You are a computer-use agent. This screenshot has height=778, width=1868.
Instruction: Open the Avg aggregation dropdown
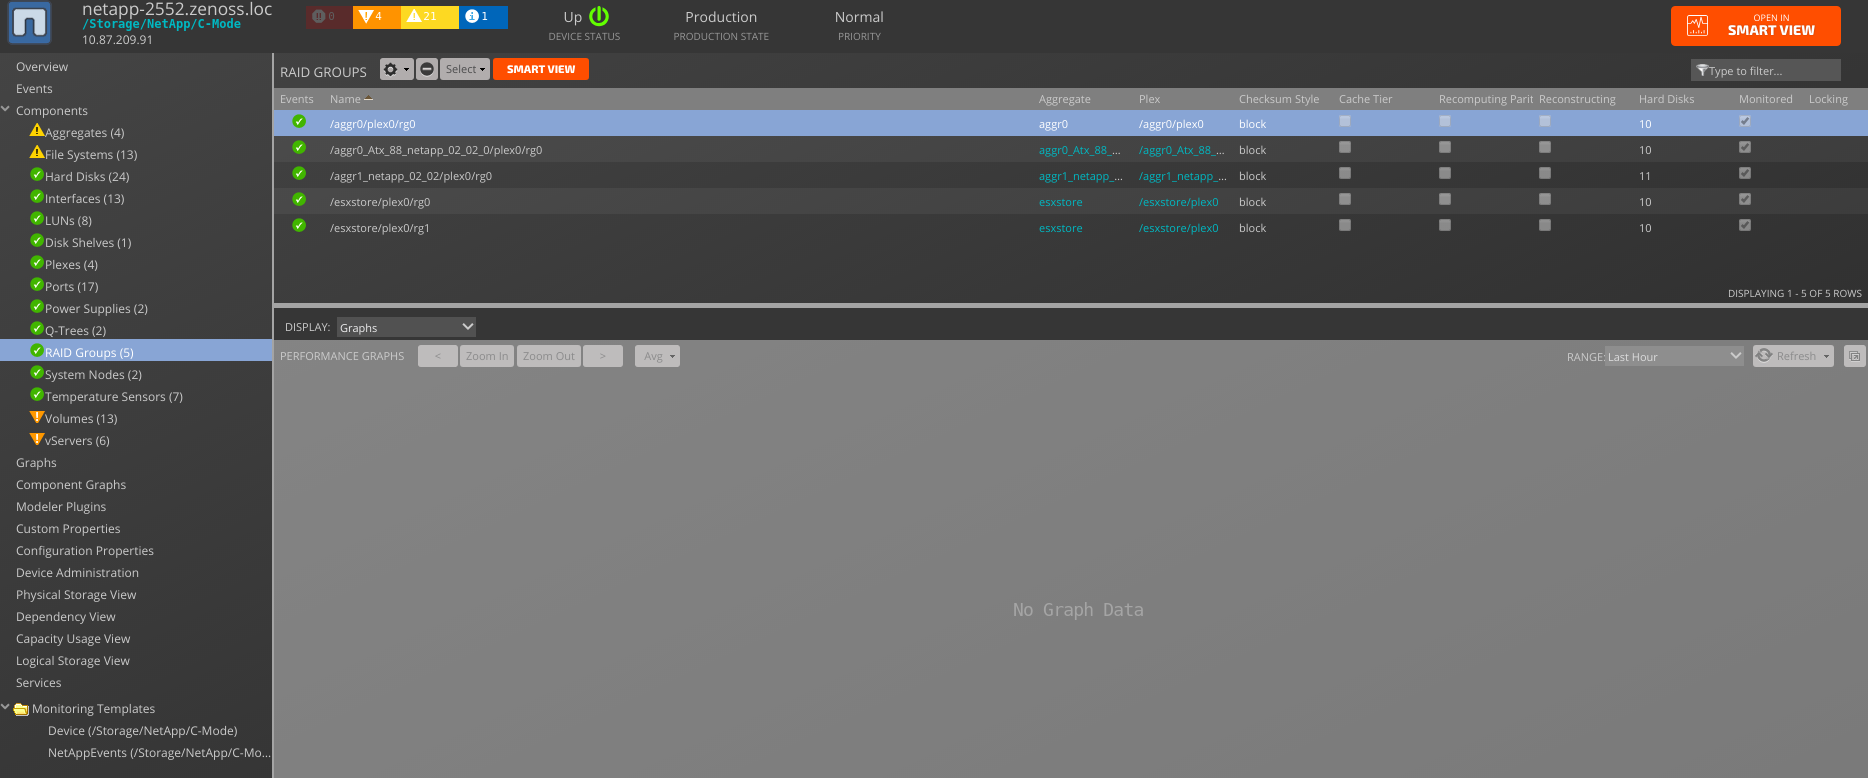[657, 356]
